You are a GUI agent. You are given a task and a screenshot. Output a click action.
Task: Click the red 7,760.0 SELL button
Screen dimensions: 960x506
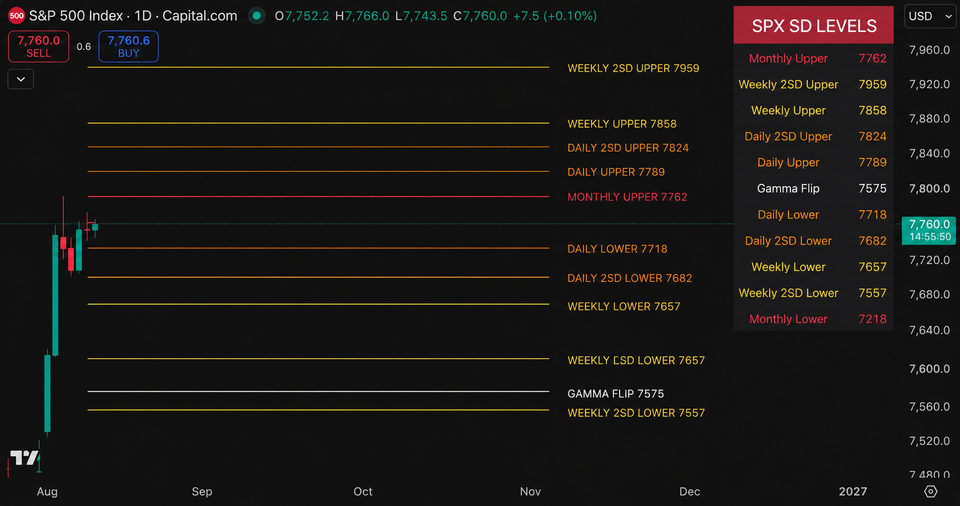click(39, 47)
